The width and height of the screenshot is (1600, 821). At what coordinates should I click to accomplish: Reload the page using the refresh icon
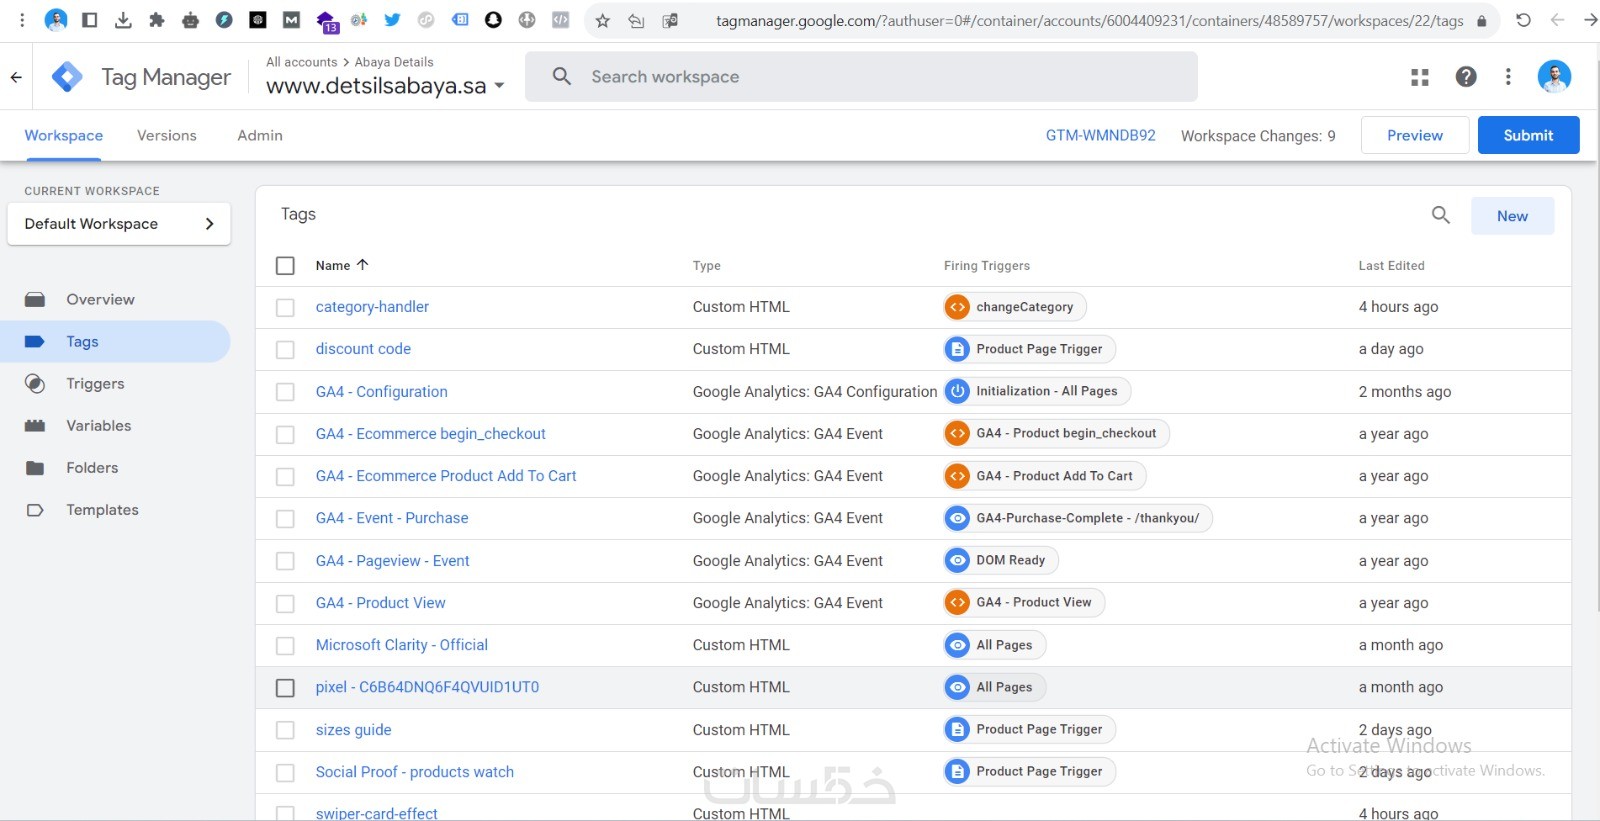[1523, 20]
